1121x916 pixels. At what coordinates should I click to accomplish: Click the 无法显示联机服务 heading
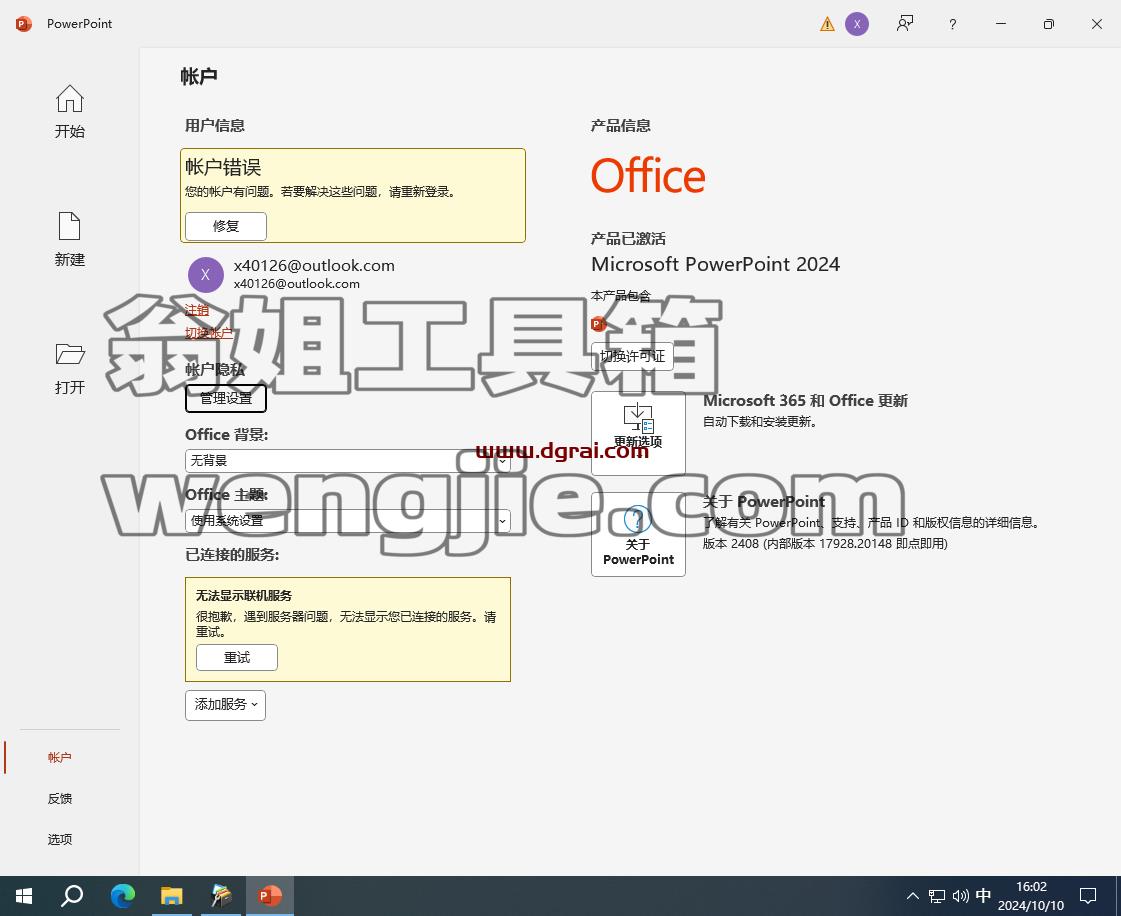click(244, 596)
